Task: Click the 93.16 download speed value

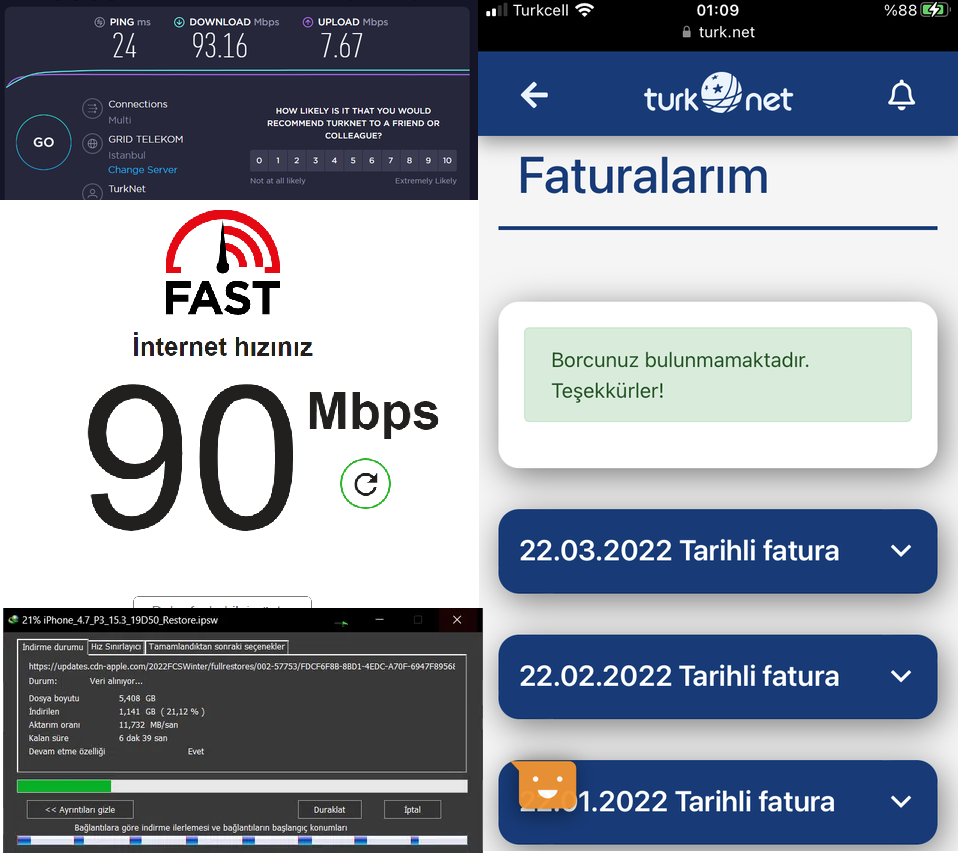Action: pyautogui.click(x=220, y=46)
